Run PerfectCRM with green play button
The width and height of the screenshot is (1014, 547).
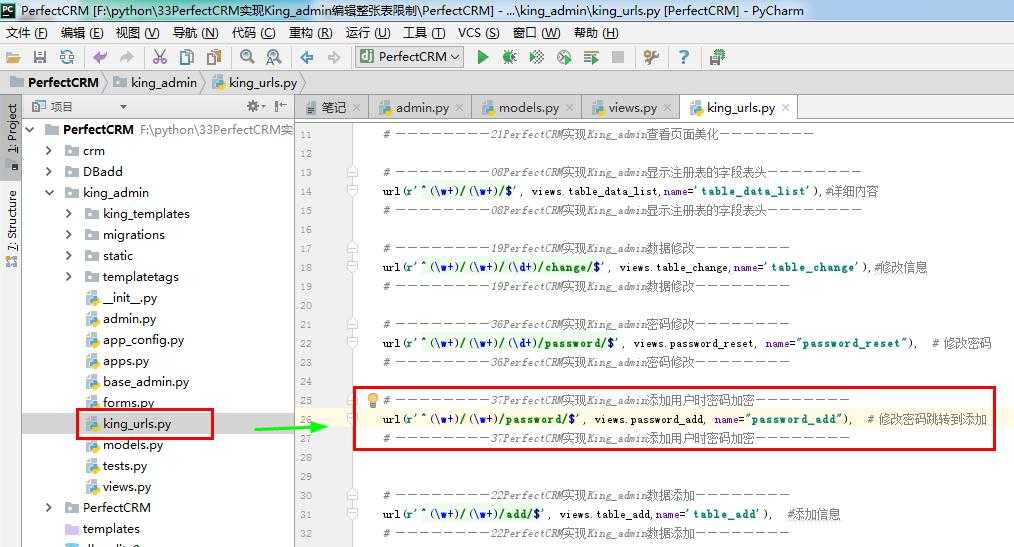click(482, 58)
